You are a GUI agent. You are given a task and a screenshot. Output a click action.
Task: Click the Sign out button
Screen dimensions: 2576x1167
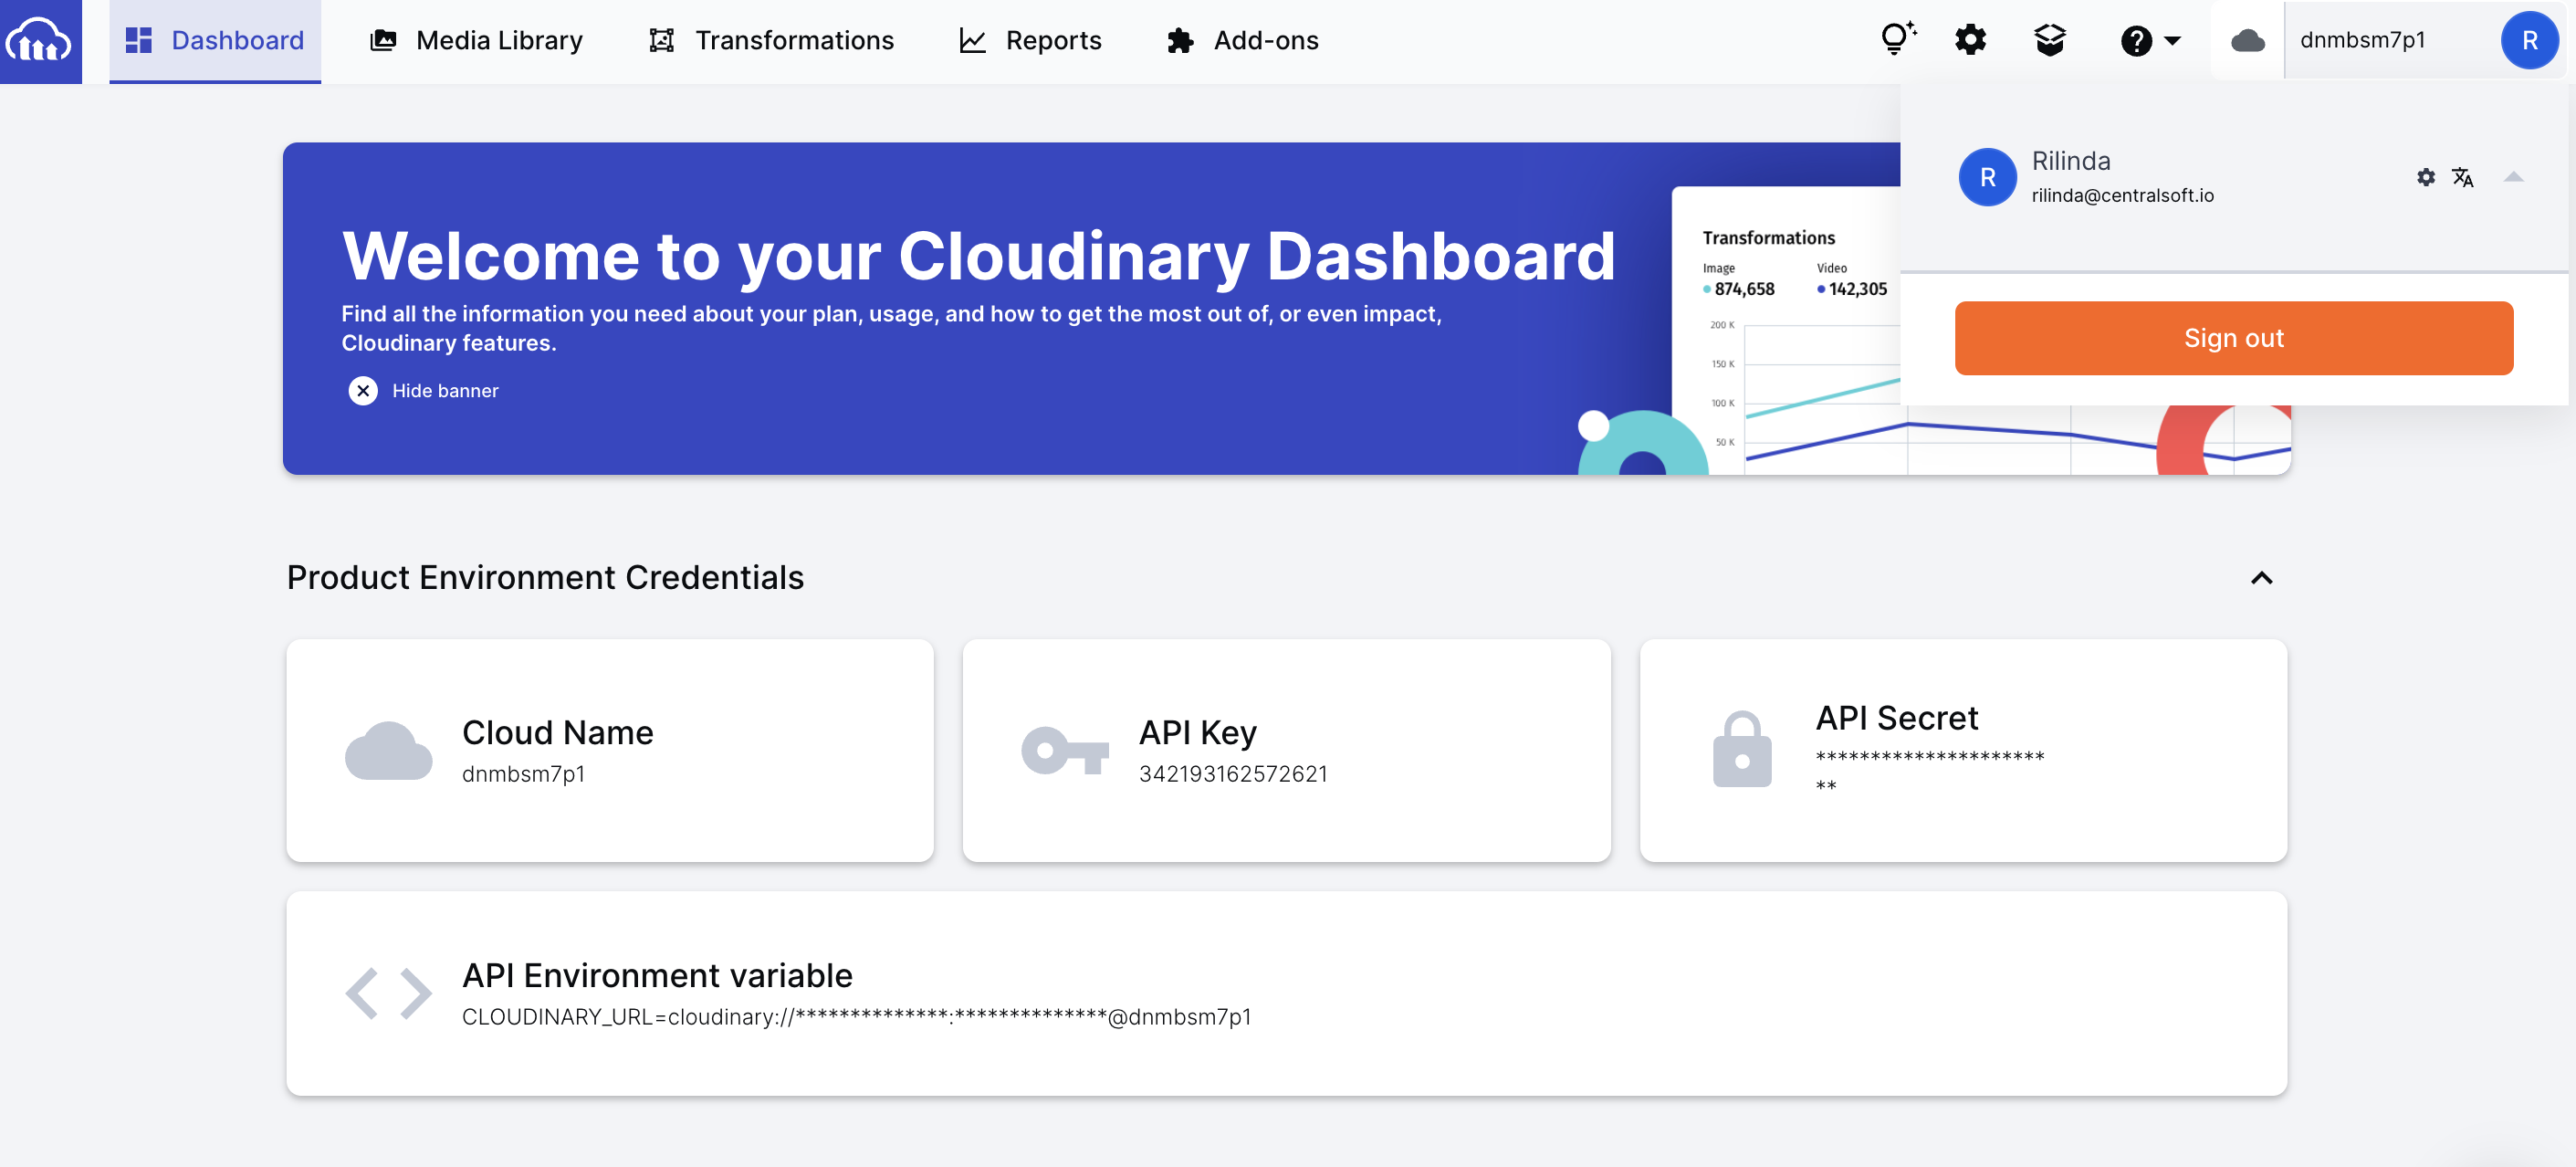2233,338
